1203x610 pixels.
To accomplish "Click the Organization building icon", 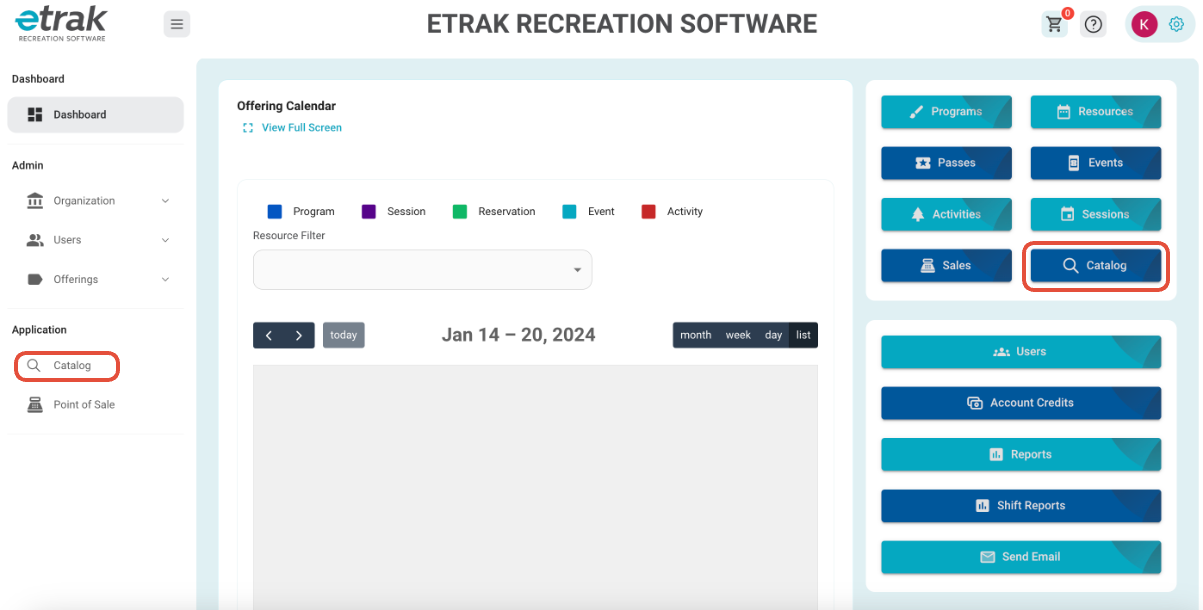I will (35, 200).
